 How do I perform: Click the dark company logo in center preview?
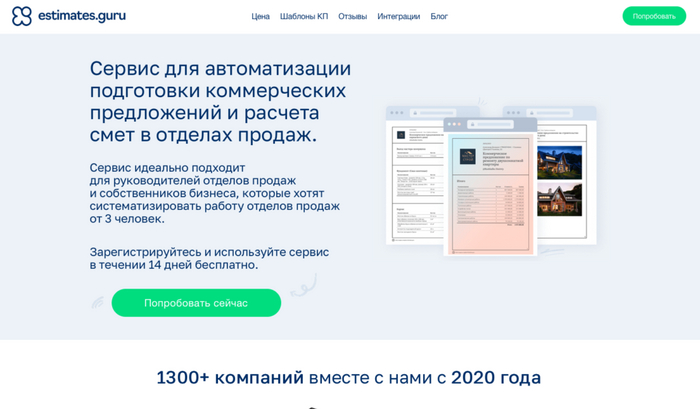coord(467,157)
